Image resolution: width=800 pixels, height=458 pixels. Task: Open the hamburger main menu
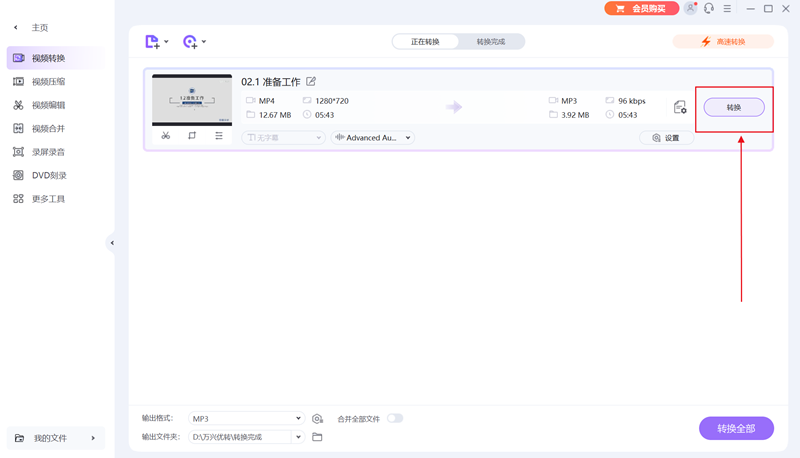pyautogui.click(x=727, y=9)
